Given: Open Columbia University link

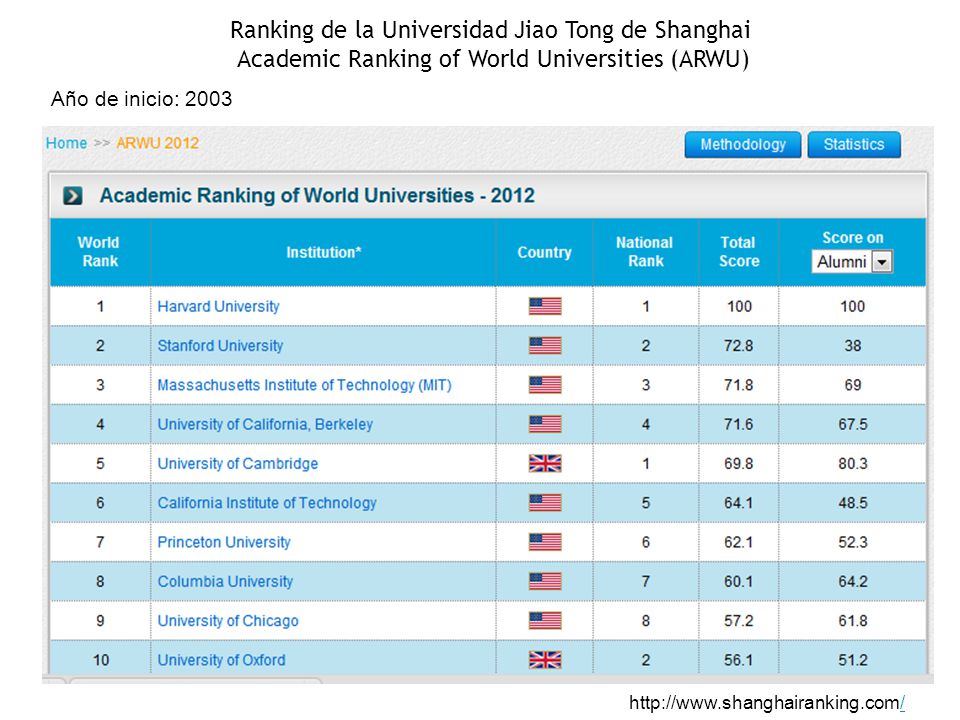Looking at the screenshot, I should coord(225,581).
